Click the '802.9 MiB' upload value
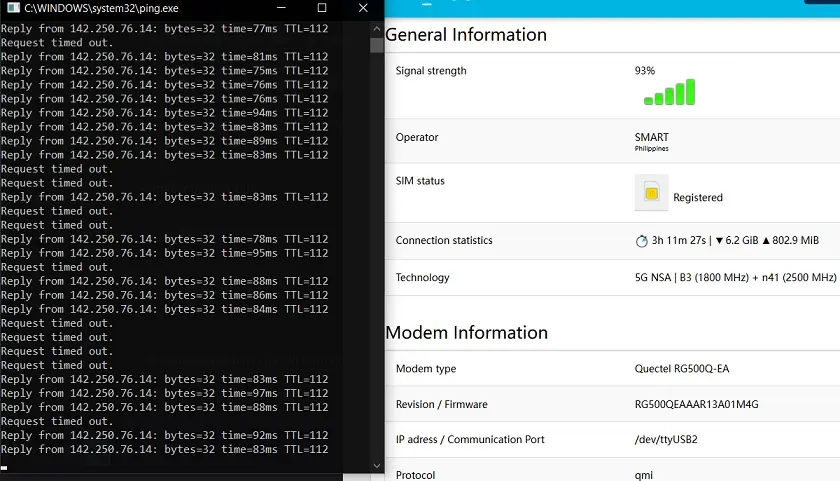This screenshot has height=481, width=840. [x=795, y=240]
